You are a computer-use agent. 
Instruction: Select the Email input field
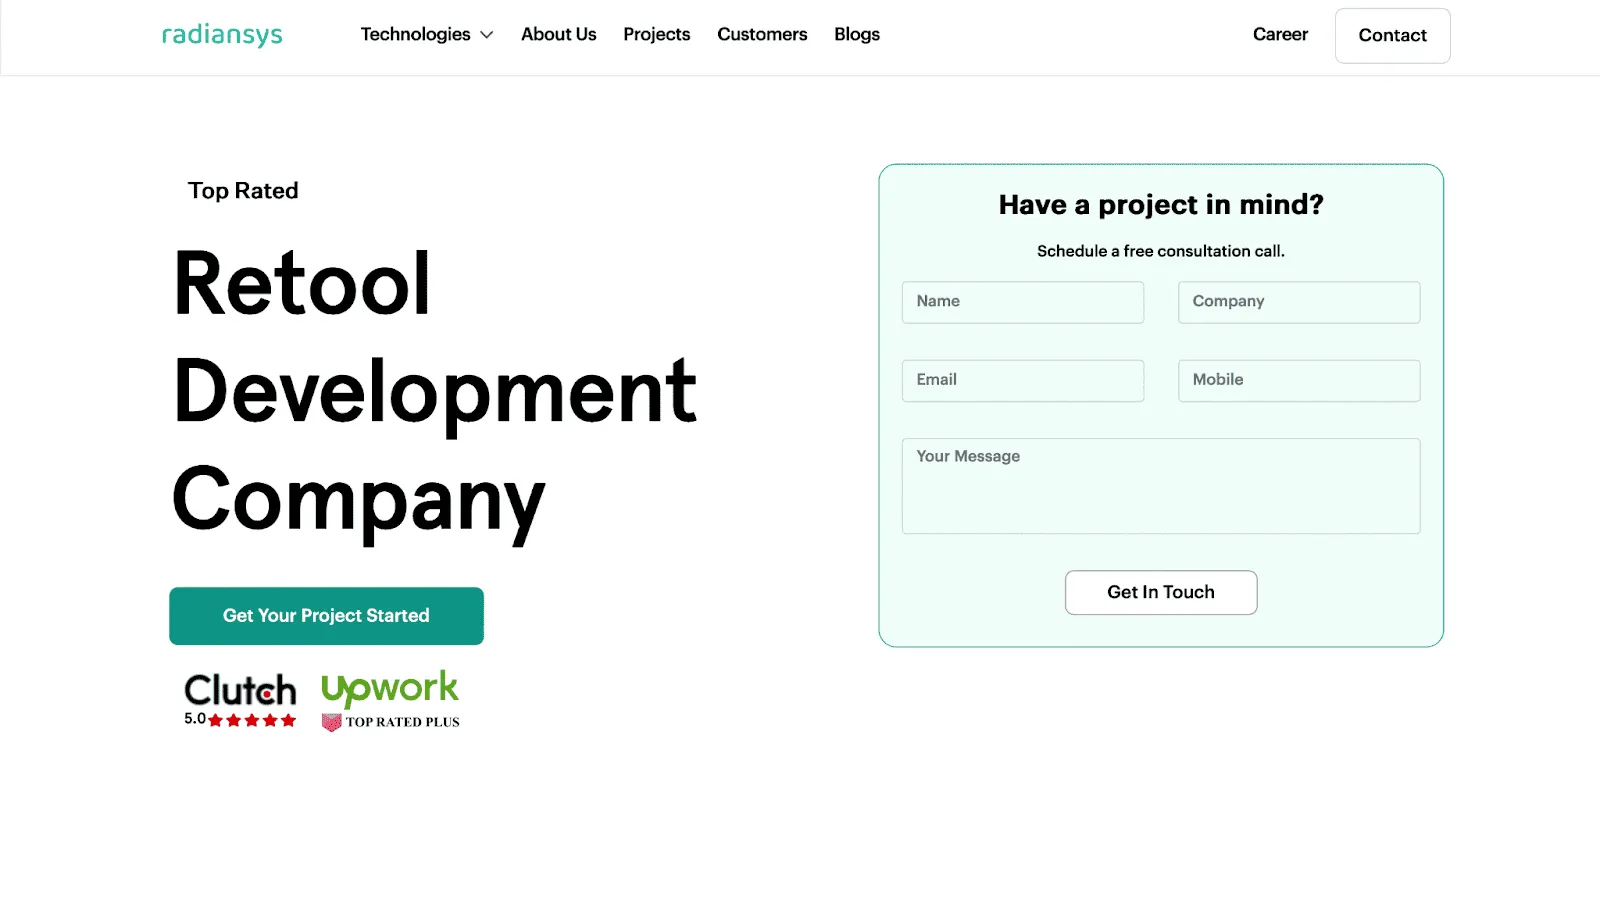(x=1023, y=381)
